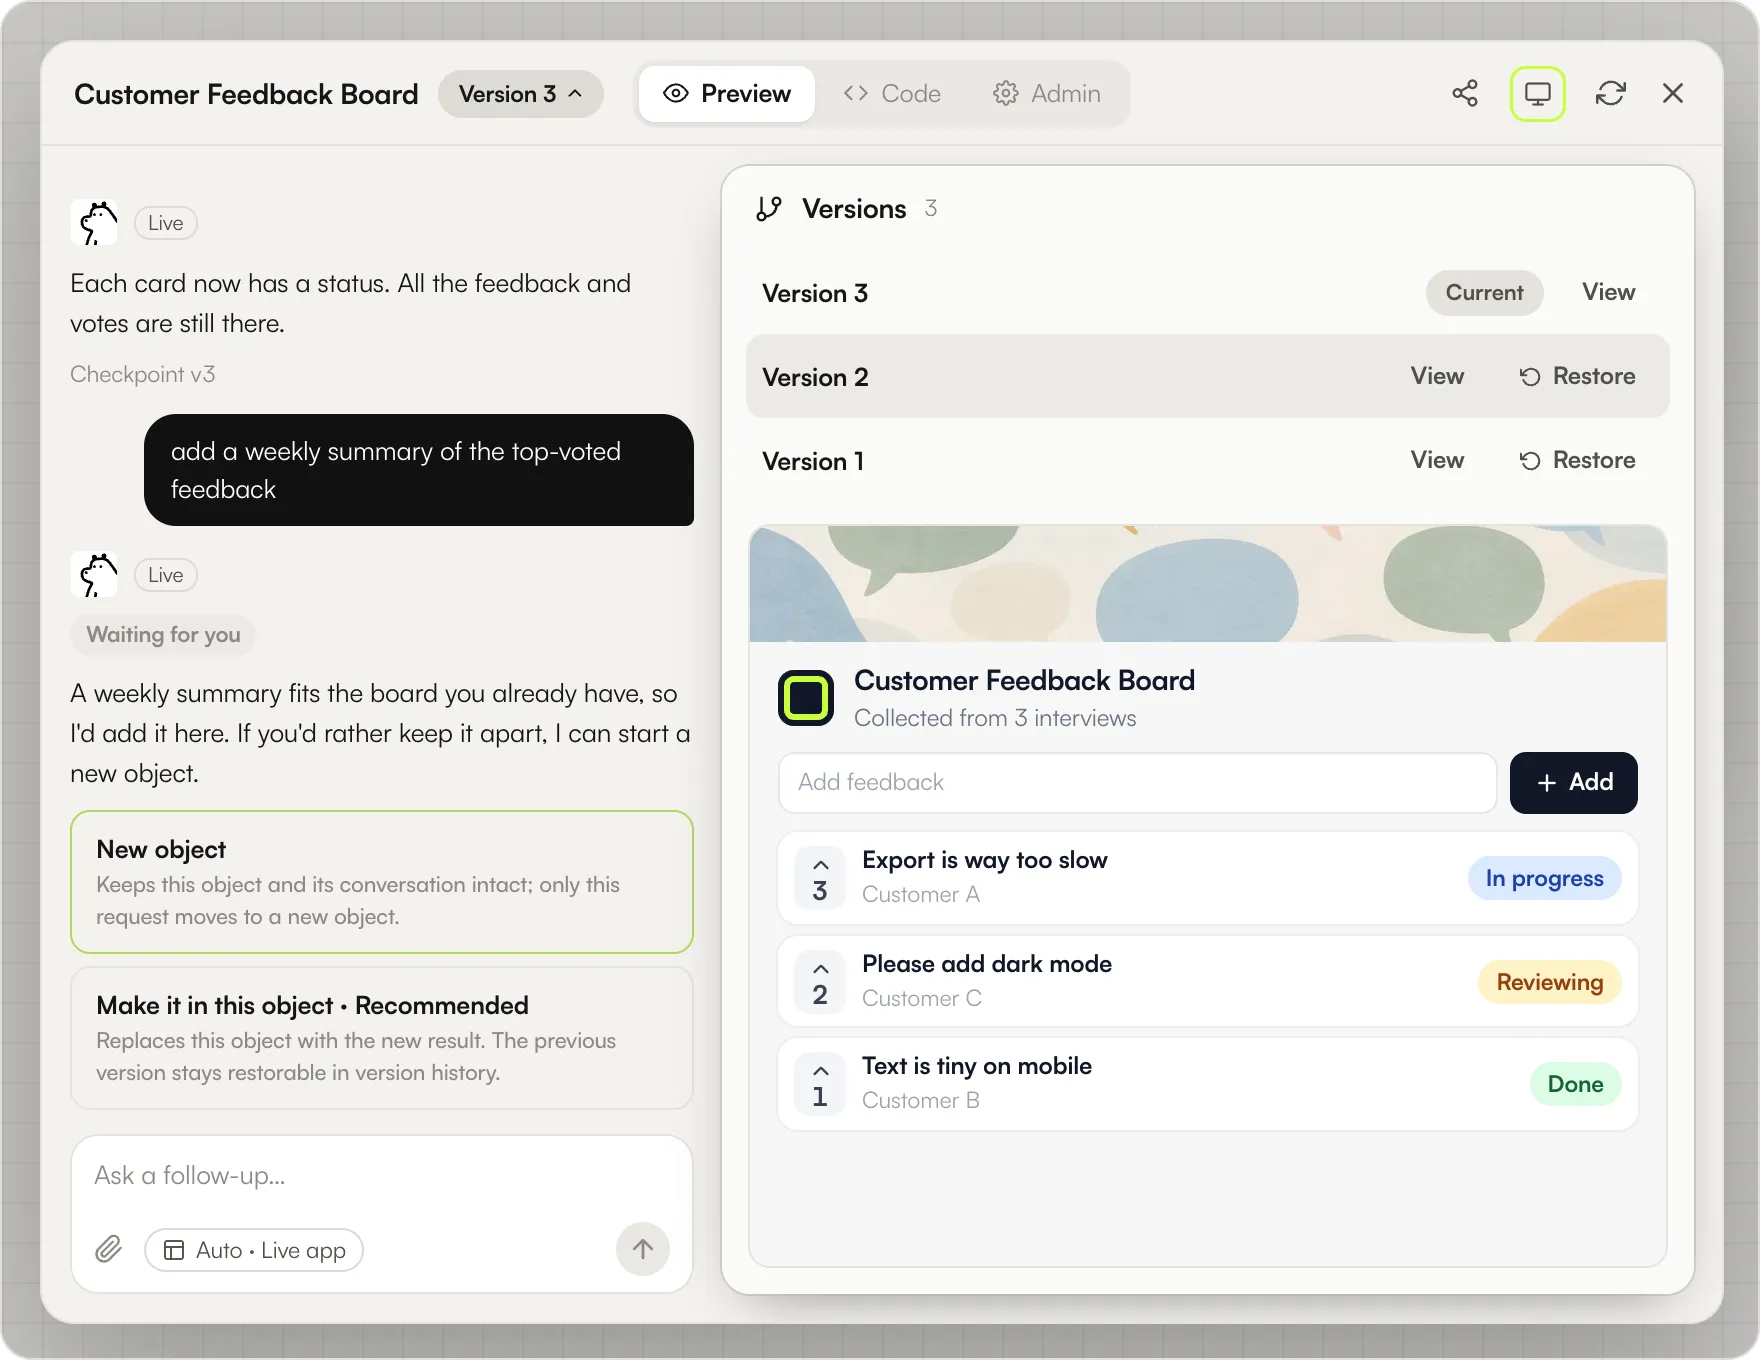
Task: Click the Add button
Action: click(1573, 783)
